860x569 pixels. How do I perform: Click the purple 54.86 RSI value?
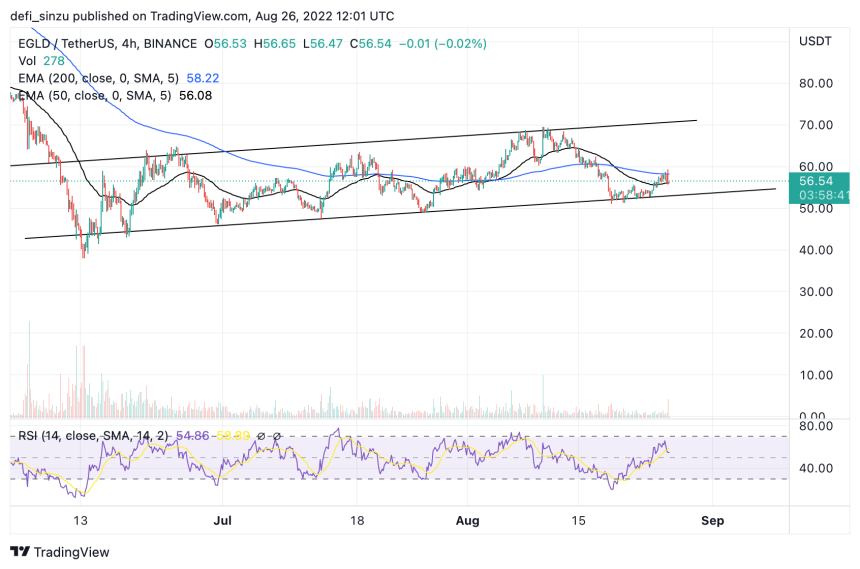[193, 436]
